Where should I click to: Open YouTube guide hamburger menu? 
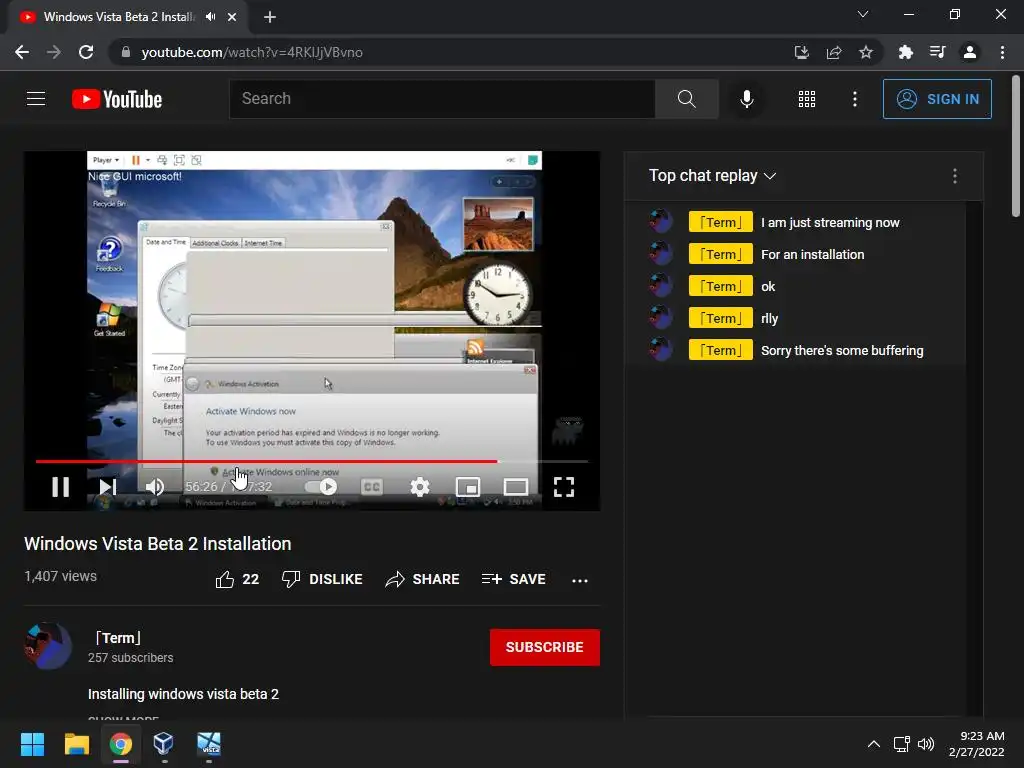coord(36,99)
